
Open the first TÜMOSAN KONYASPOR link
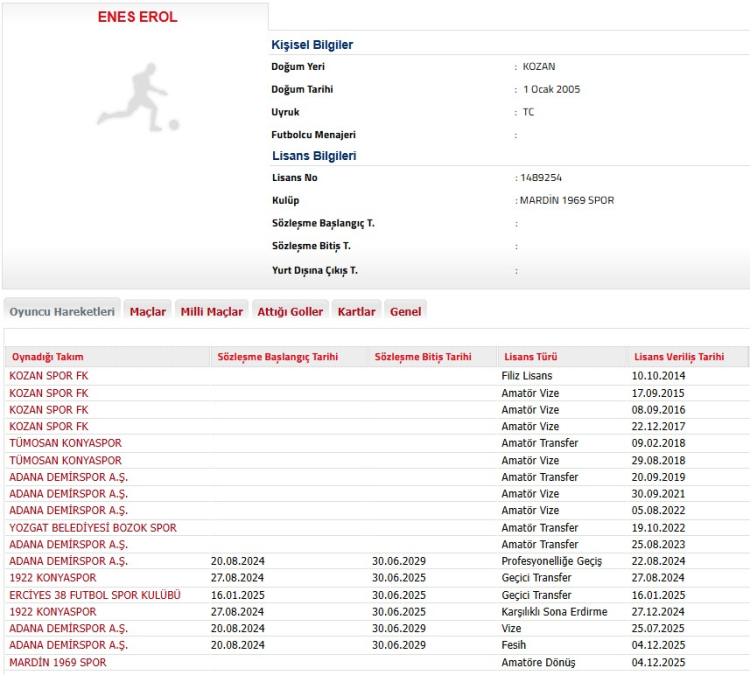65,443
